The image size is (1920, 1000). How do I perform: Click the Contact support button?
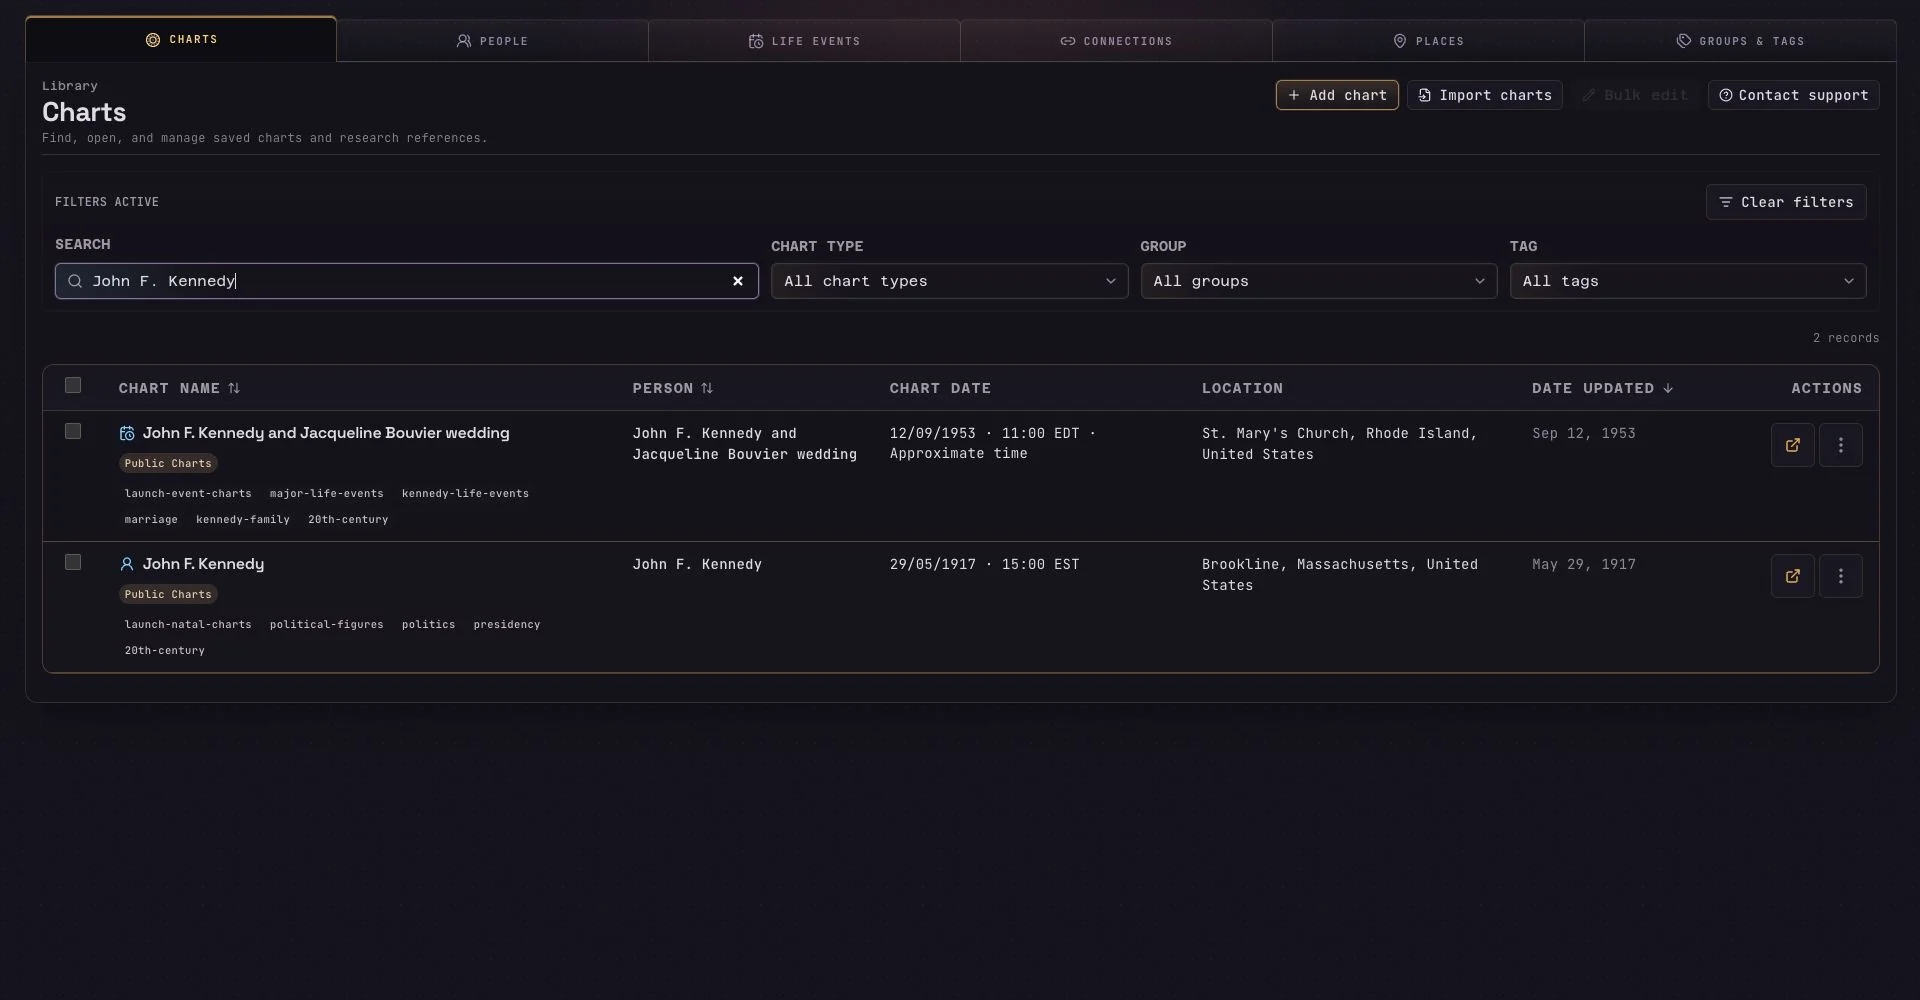click(x=1793, y=95)
